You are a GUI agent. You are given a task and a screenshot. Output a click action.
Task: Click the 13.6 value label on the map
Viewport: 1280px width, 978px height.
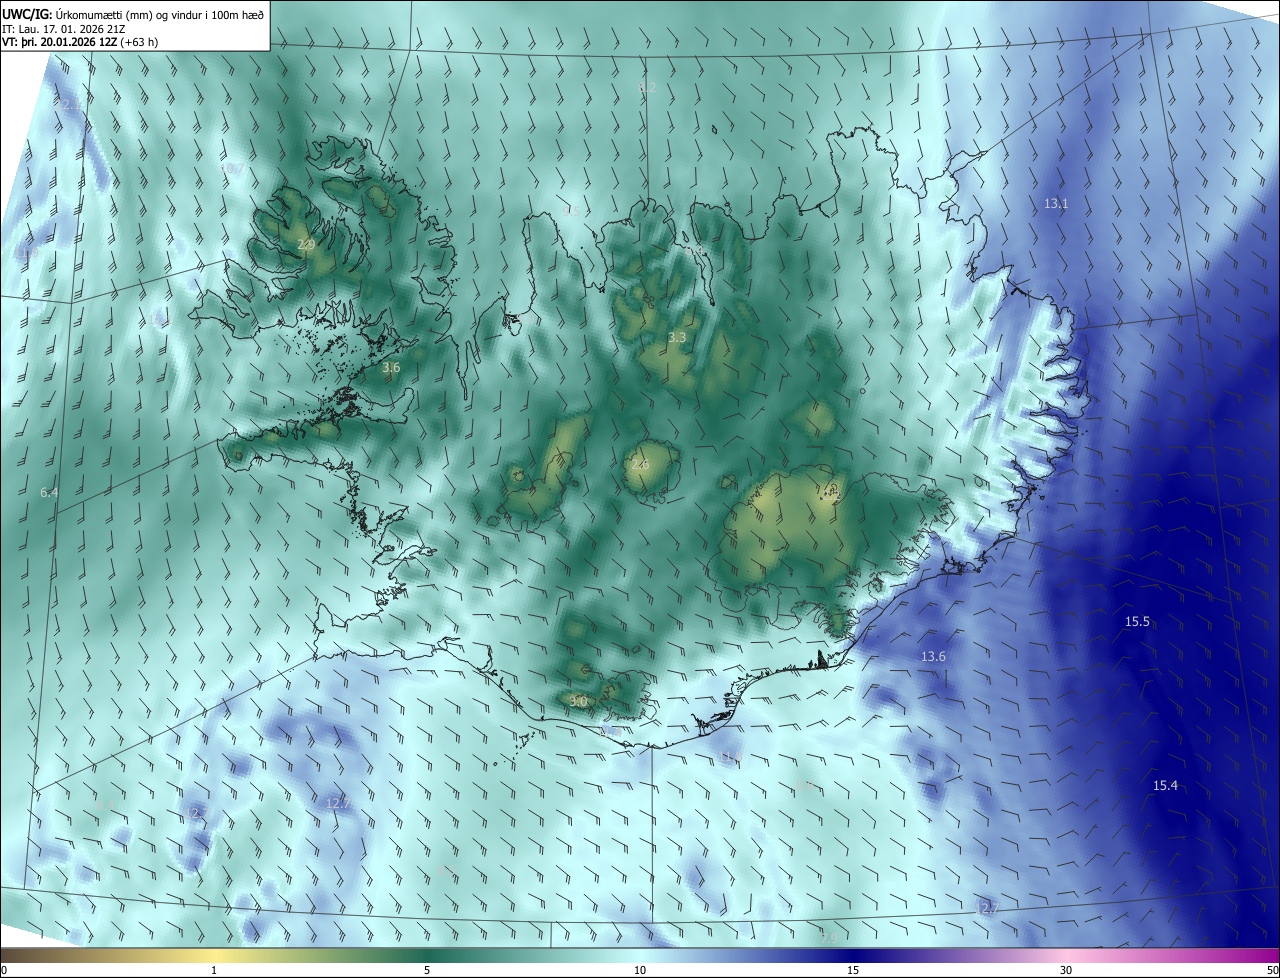(x=933, y=657)
